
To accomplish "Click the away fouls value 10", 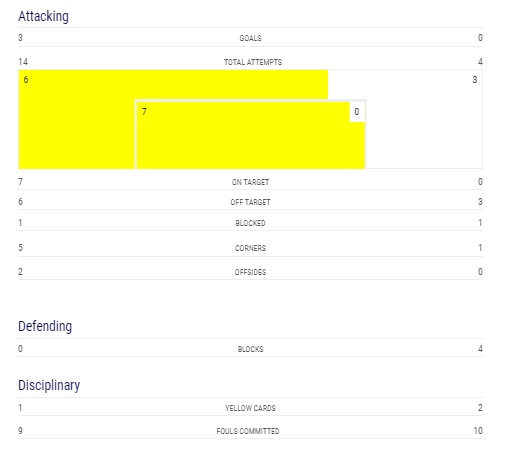I will click(478, 431).
